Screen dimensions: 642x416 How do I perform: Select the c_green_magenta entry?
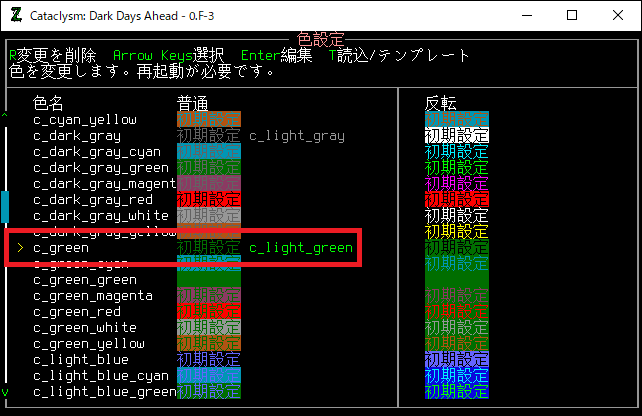[x=93, y=295]
